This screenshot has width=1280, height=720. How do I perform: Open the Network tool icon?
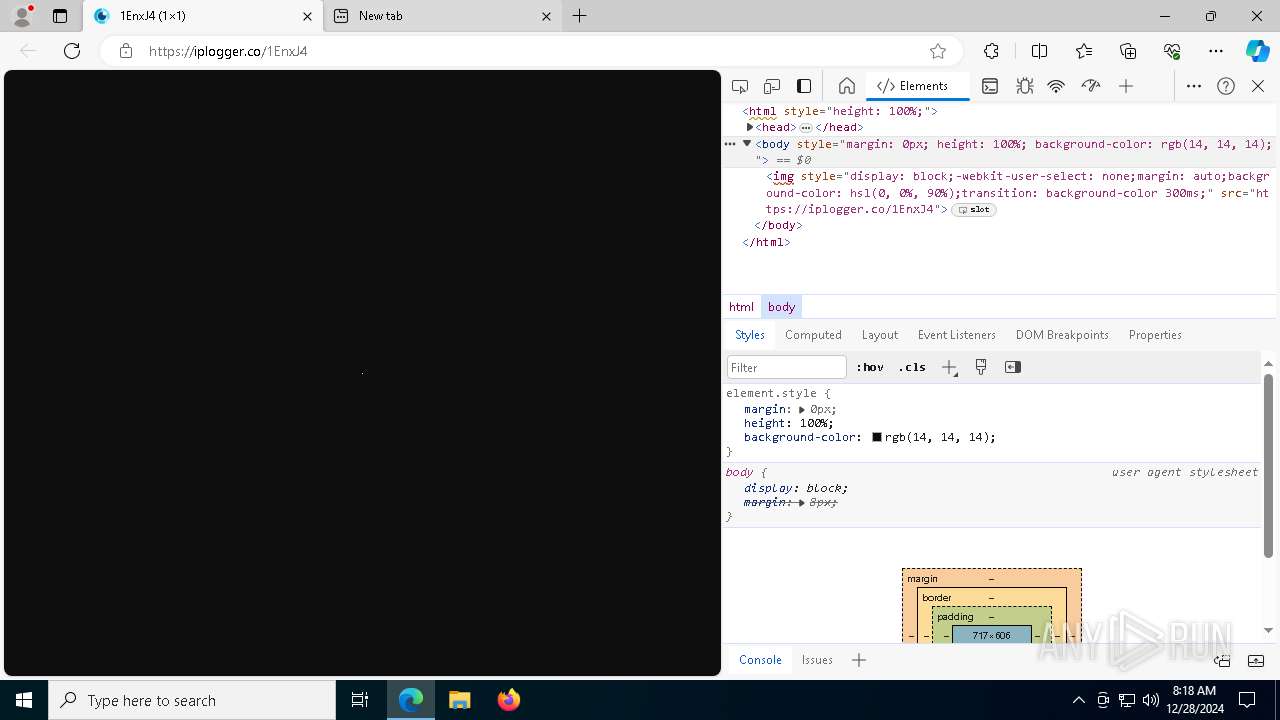click(1056, 86)
